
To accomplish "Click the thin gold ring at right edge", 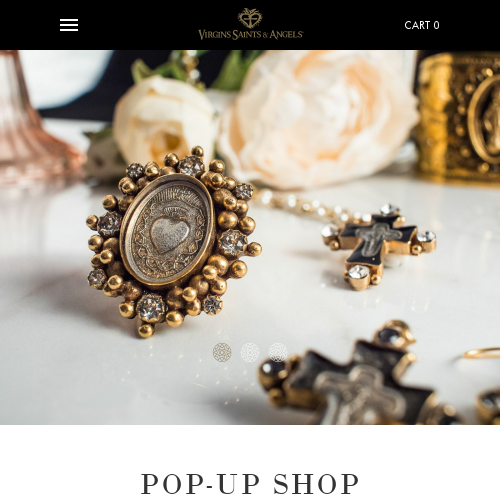I will coord(483,353).
